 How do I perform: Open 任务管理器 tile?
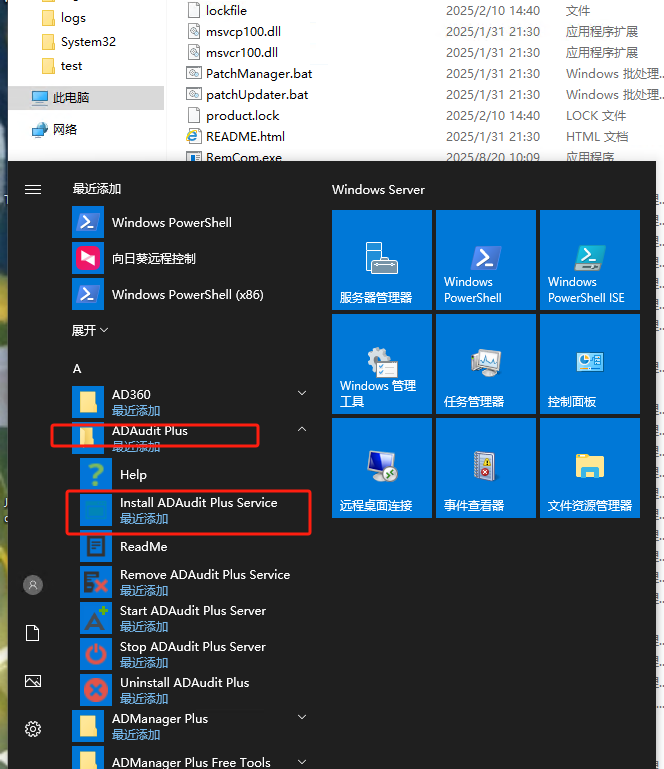coord(485,364)
